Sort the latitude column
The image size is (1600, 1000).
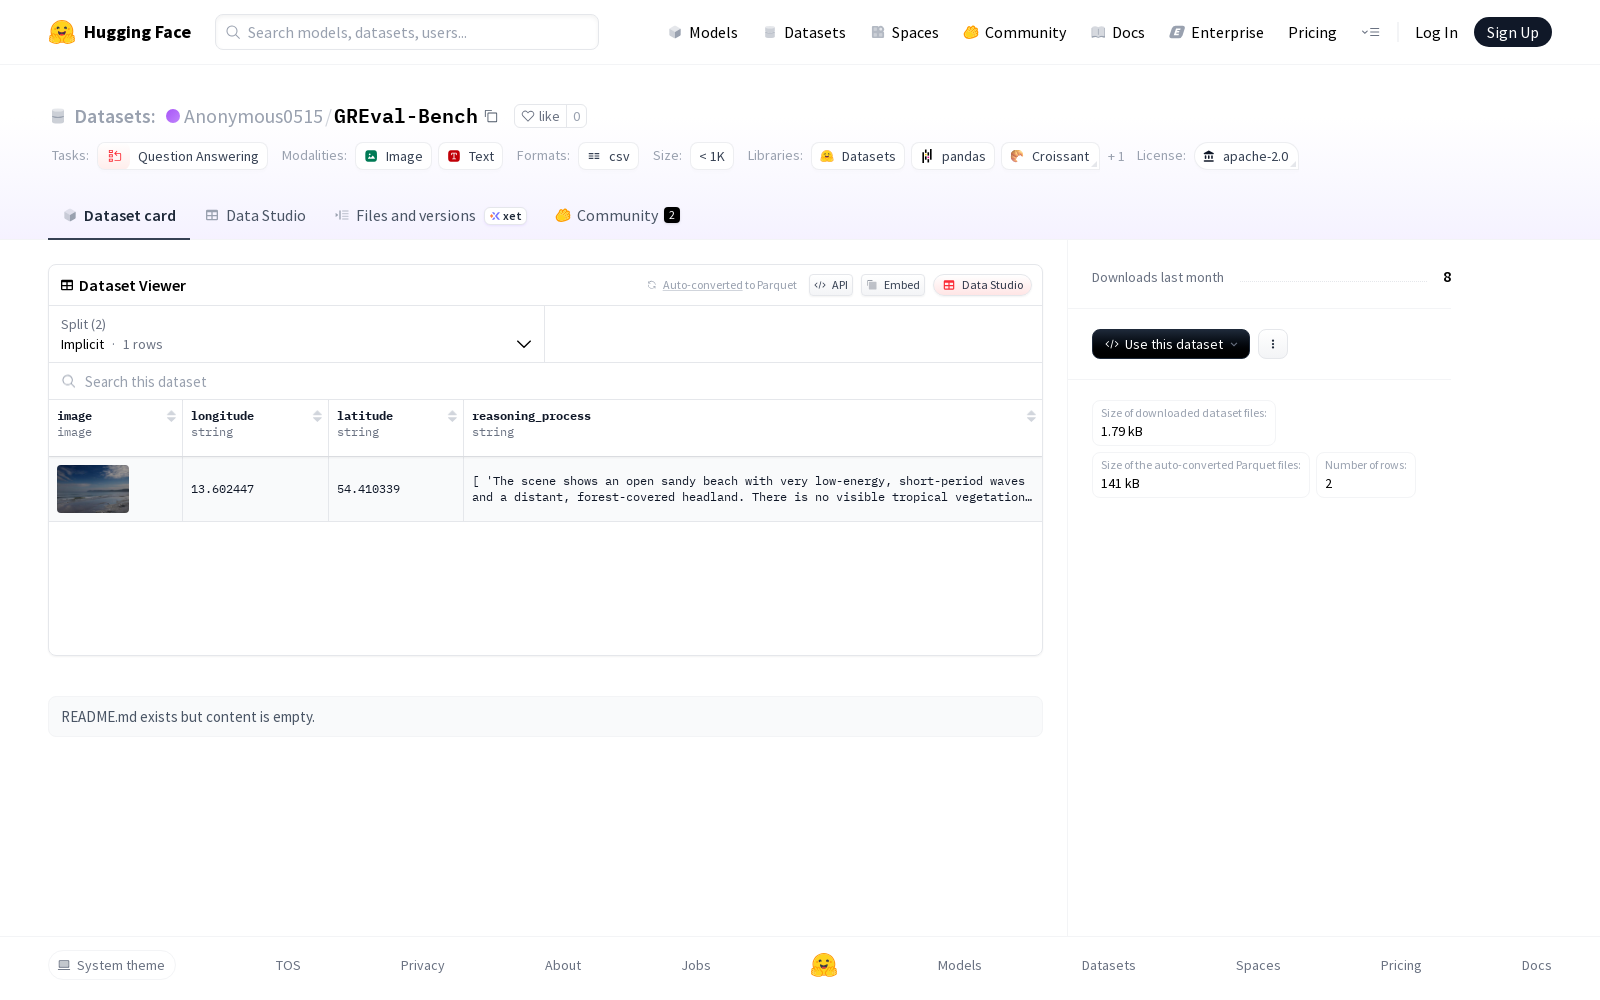pyautogui.click(x=452, y=416)
